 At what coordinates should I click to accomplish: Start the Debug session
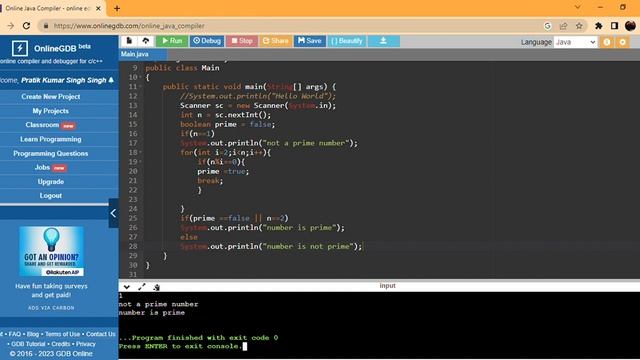click(x=207, y=41)
